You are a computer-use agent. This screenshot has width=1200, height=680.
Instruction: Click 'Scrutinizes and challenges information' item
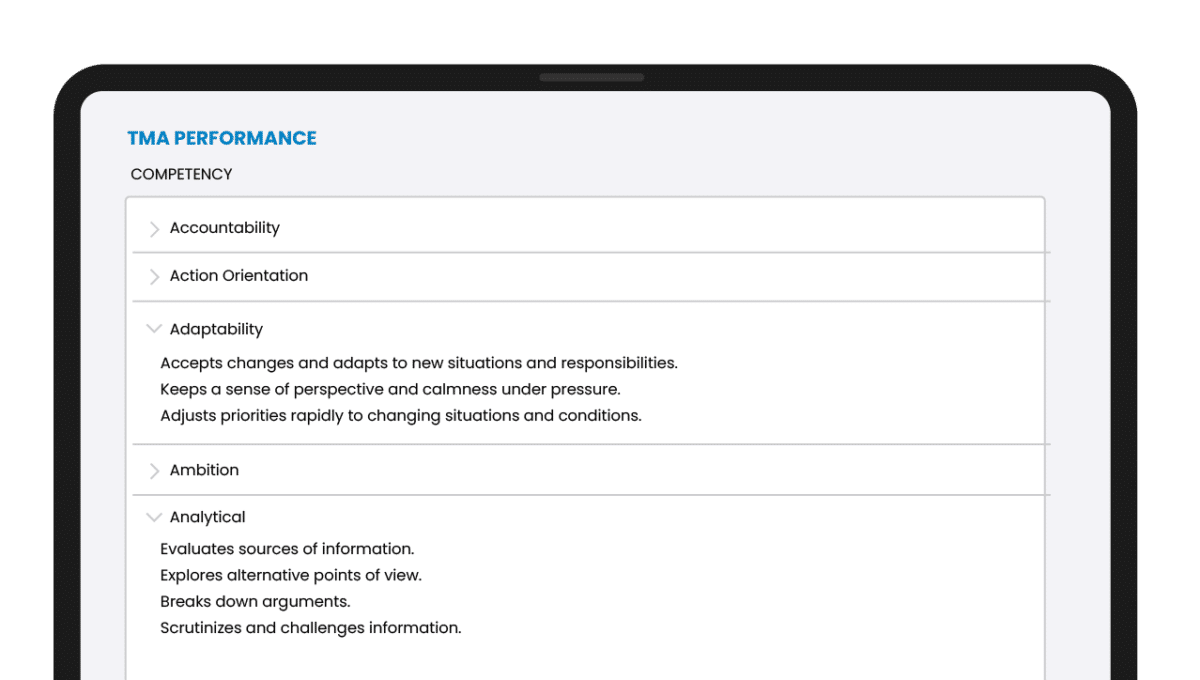[x=311, y=627]
